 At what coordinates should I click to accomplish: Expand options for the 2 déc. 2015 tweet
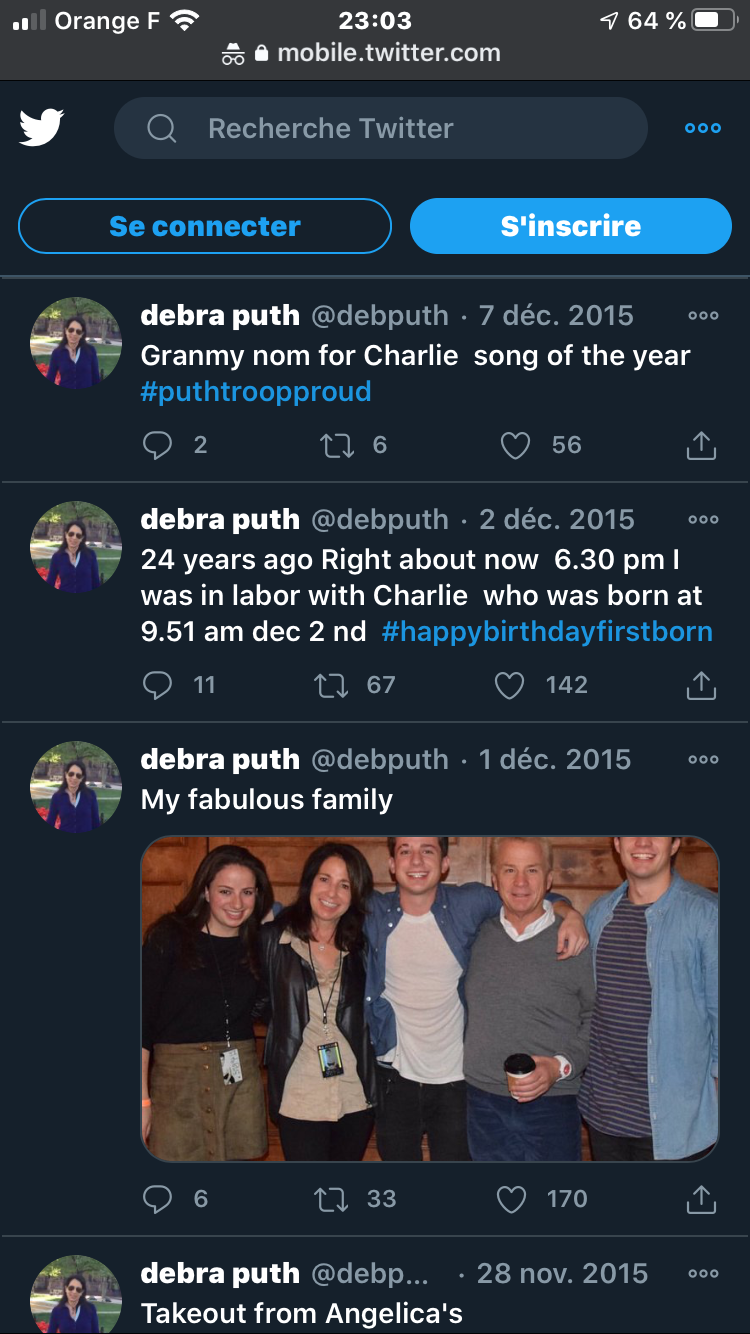pyautogui.click(x=703, y=520)
